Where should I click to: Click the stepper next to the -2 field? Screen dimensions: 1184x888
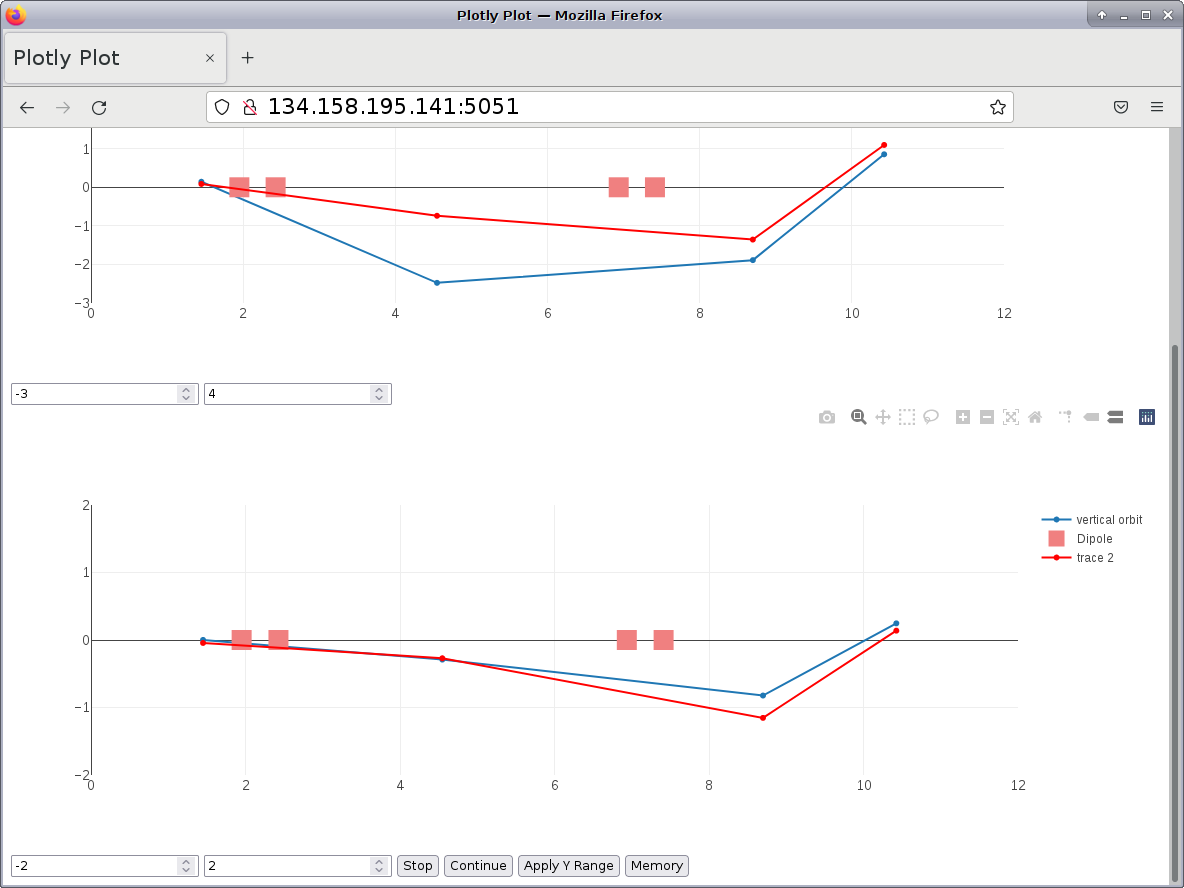(x=186, y=865)
